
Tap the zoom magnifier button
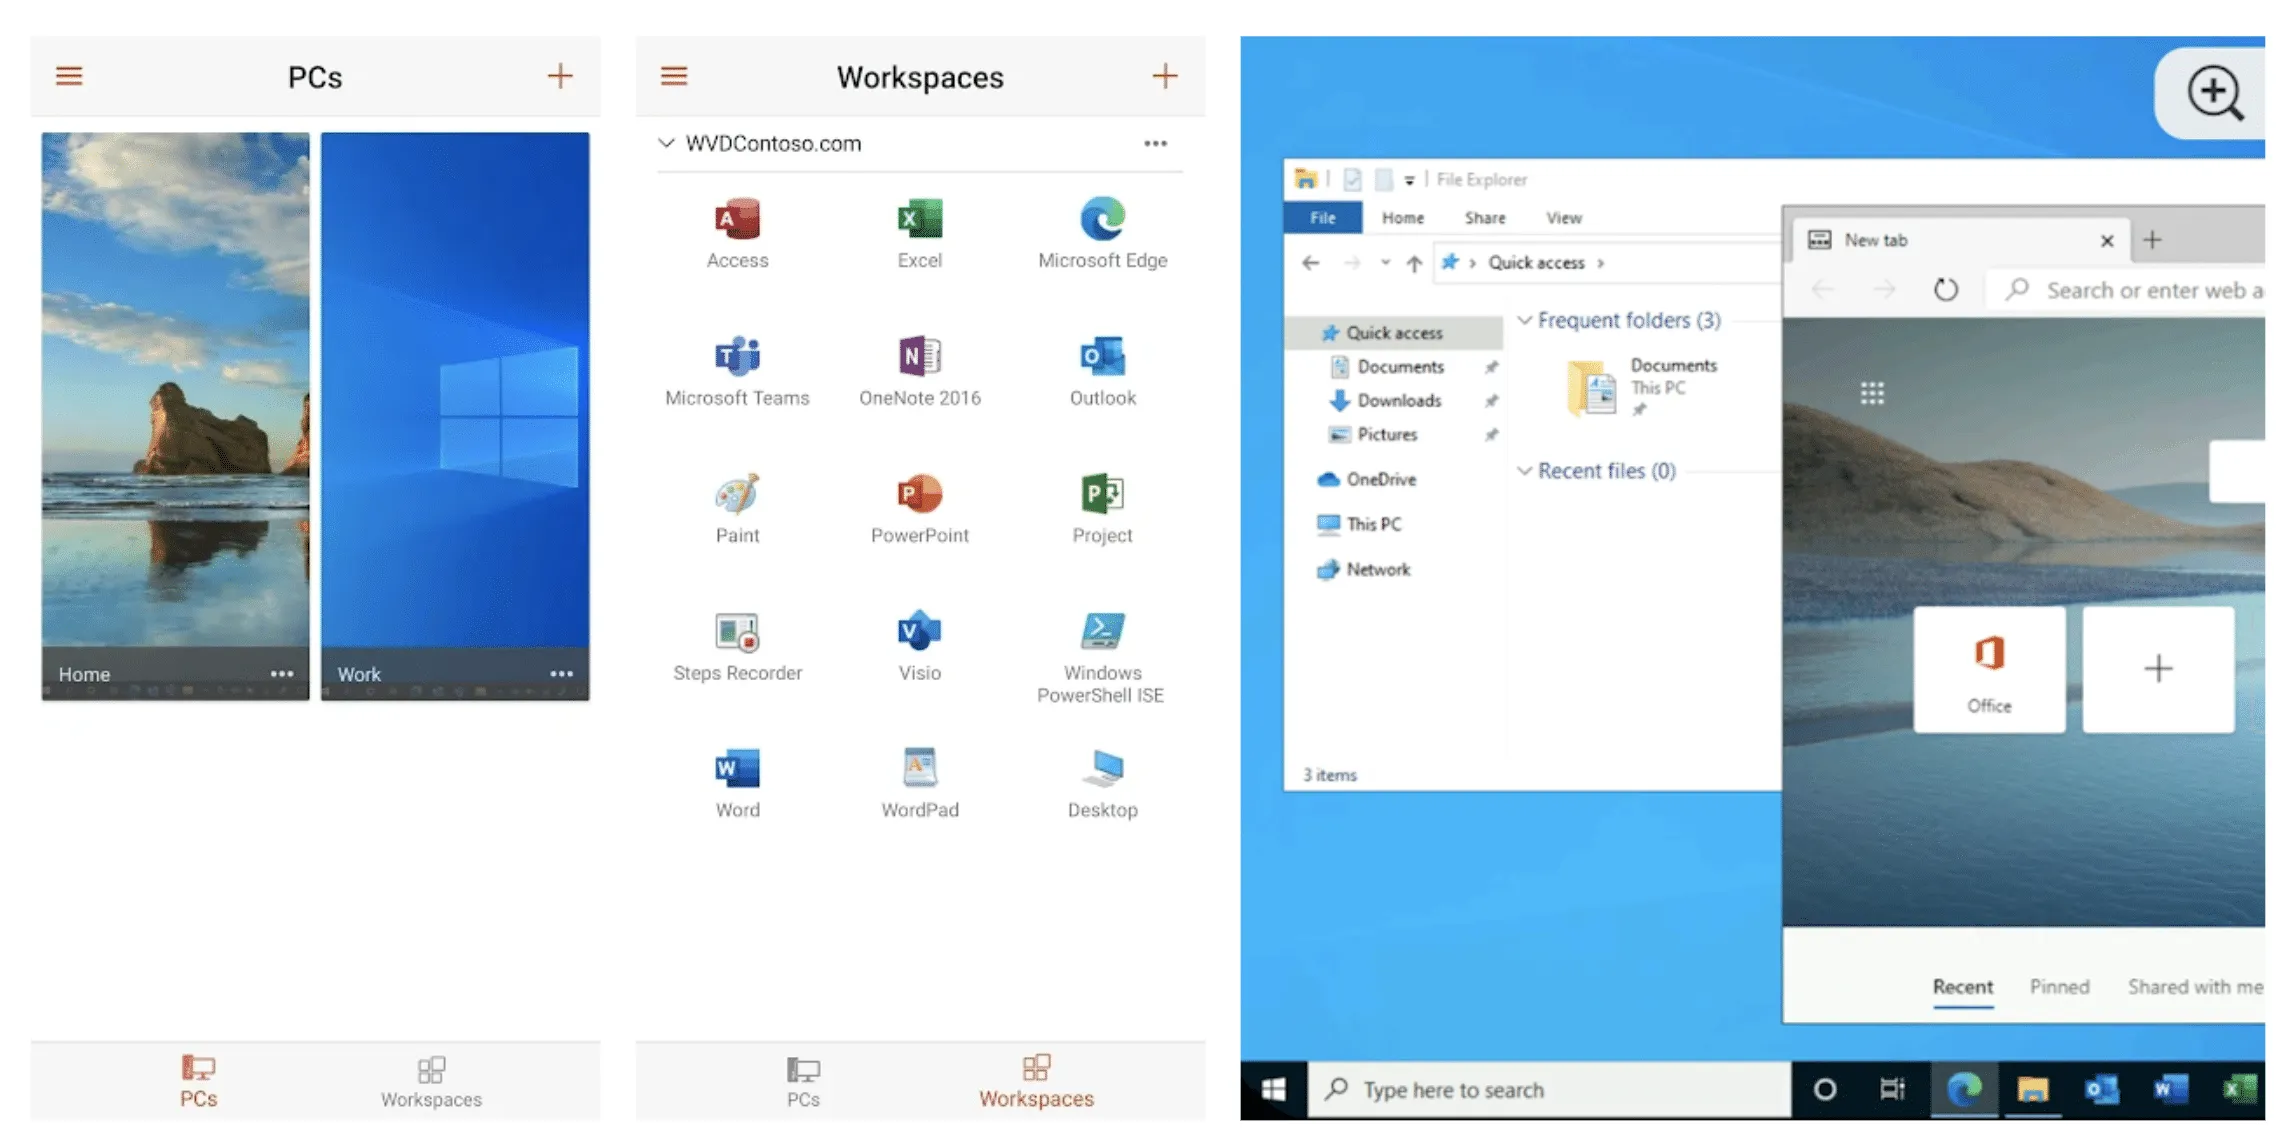point(2214,94)
